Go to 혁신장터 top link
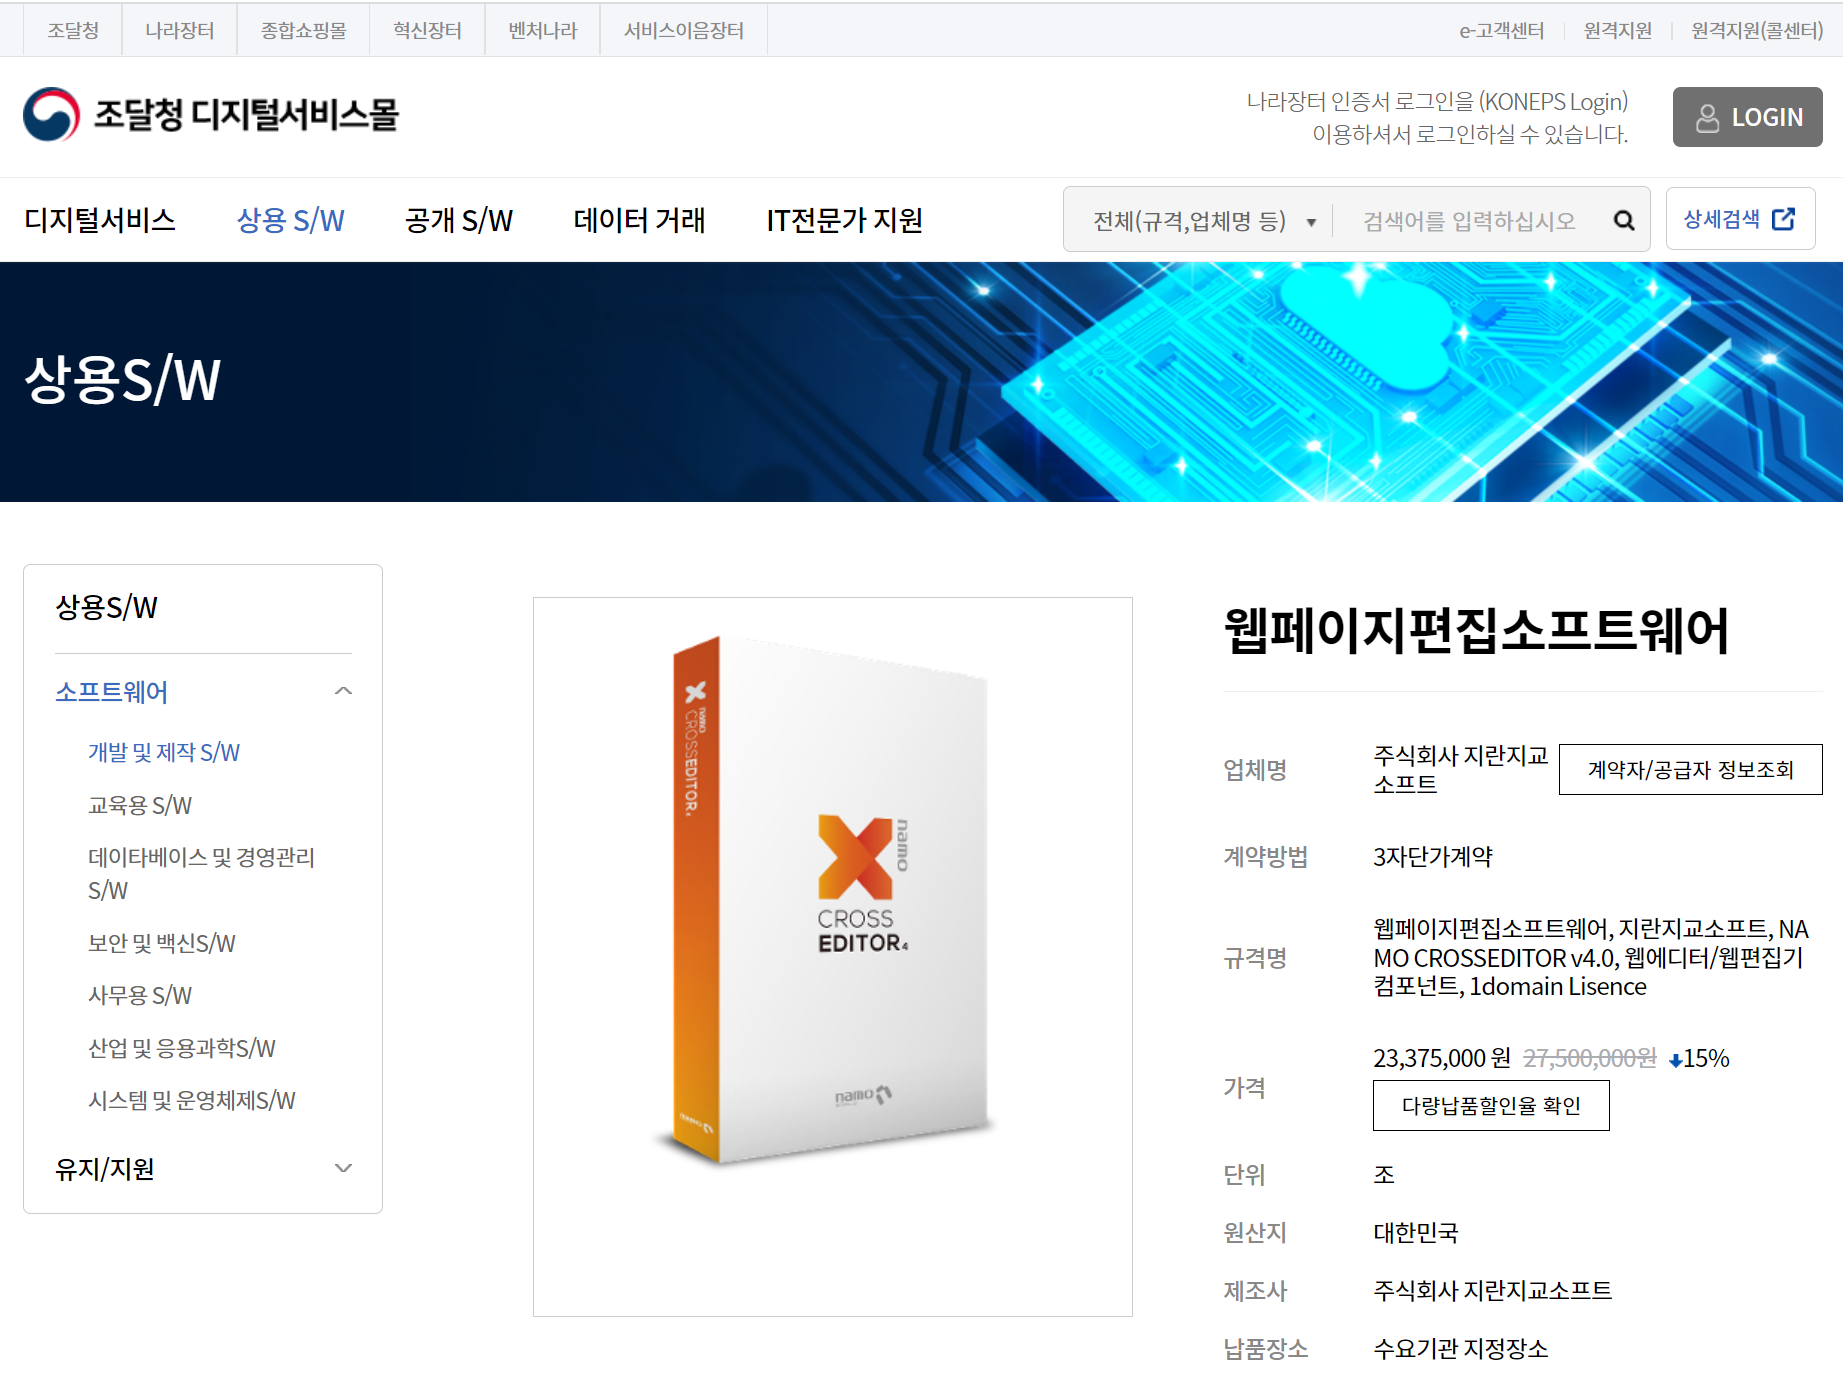The image size is (1843, 1381). (427, 30)
